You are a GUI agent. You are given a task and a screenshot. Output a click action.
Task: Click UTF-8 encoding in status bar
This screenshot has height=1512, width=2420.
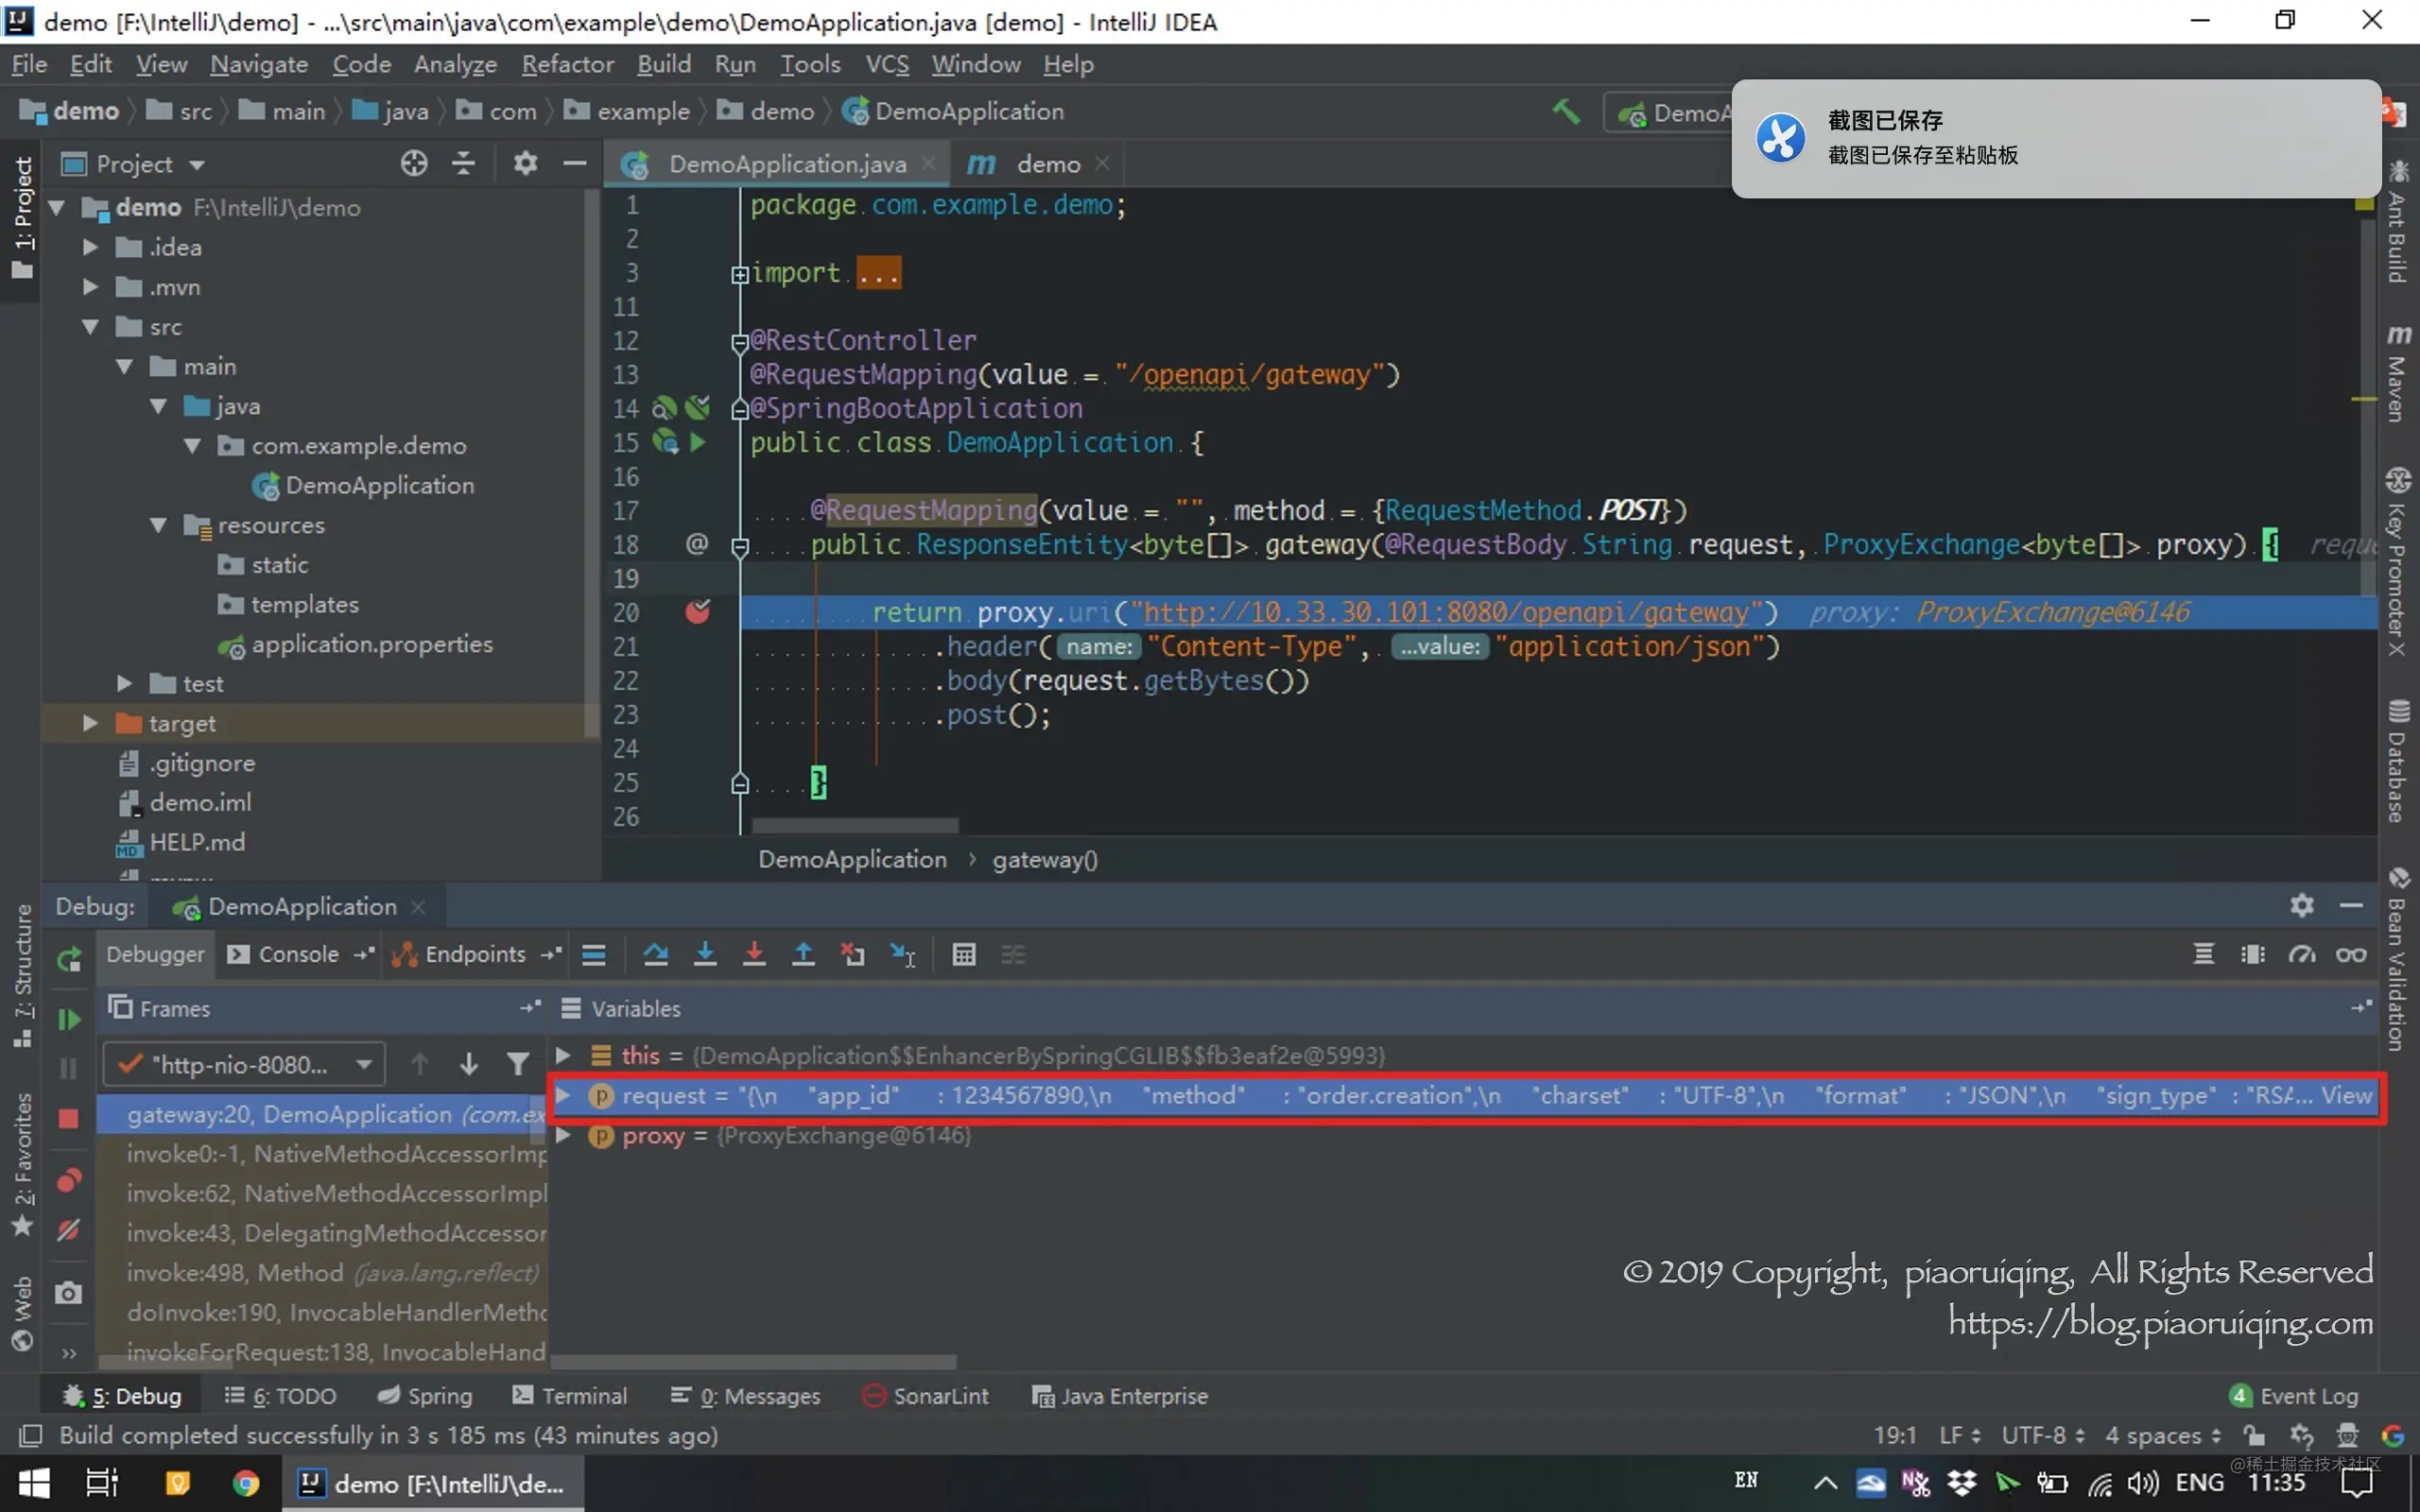(2042, 1436)
